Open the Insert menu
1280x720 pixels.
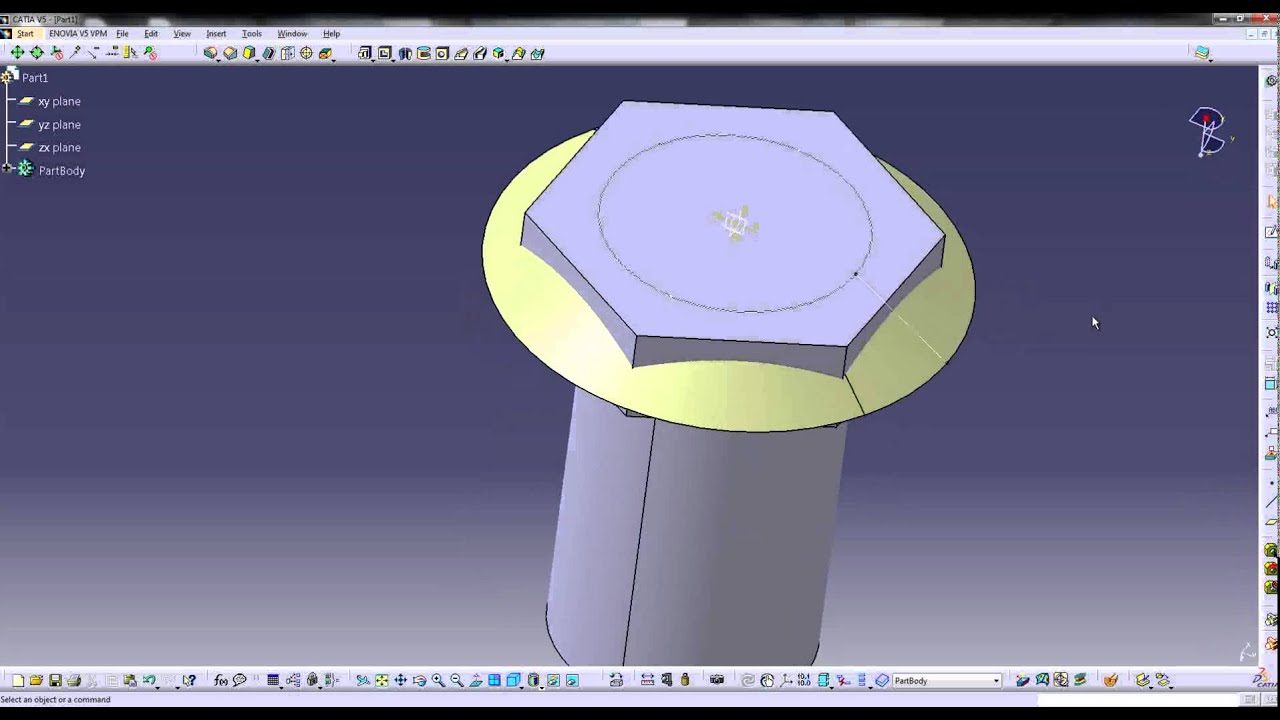point(216,34)
